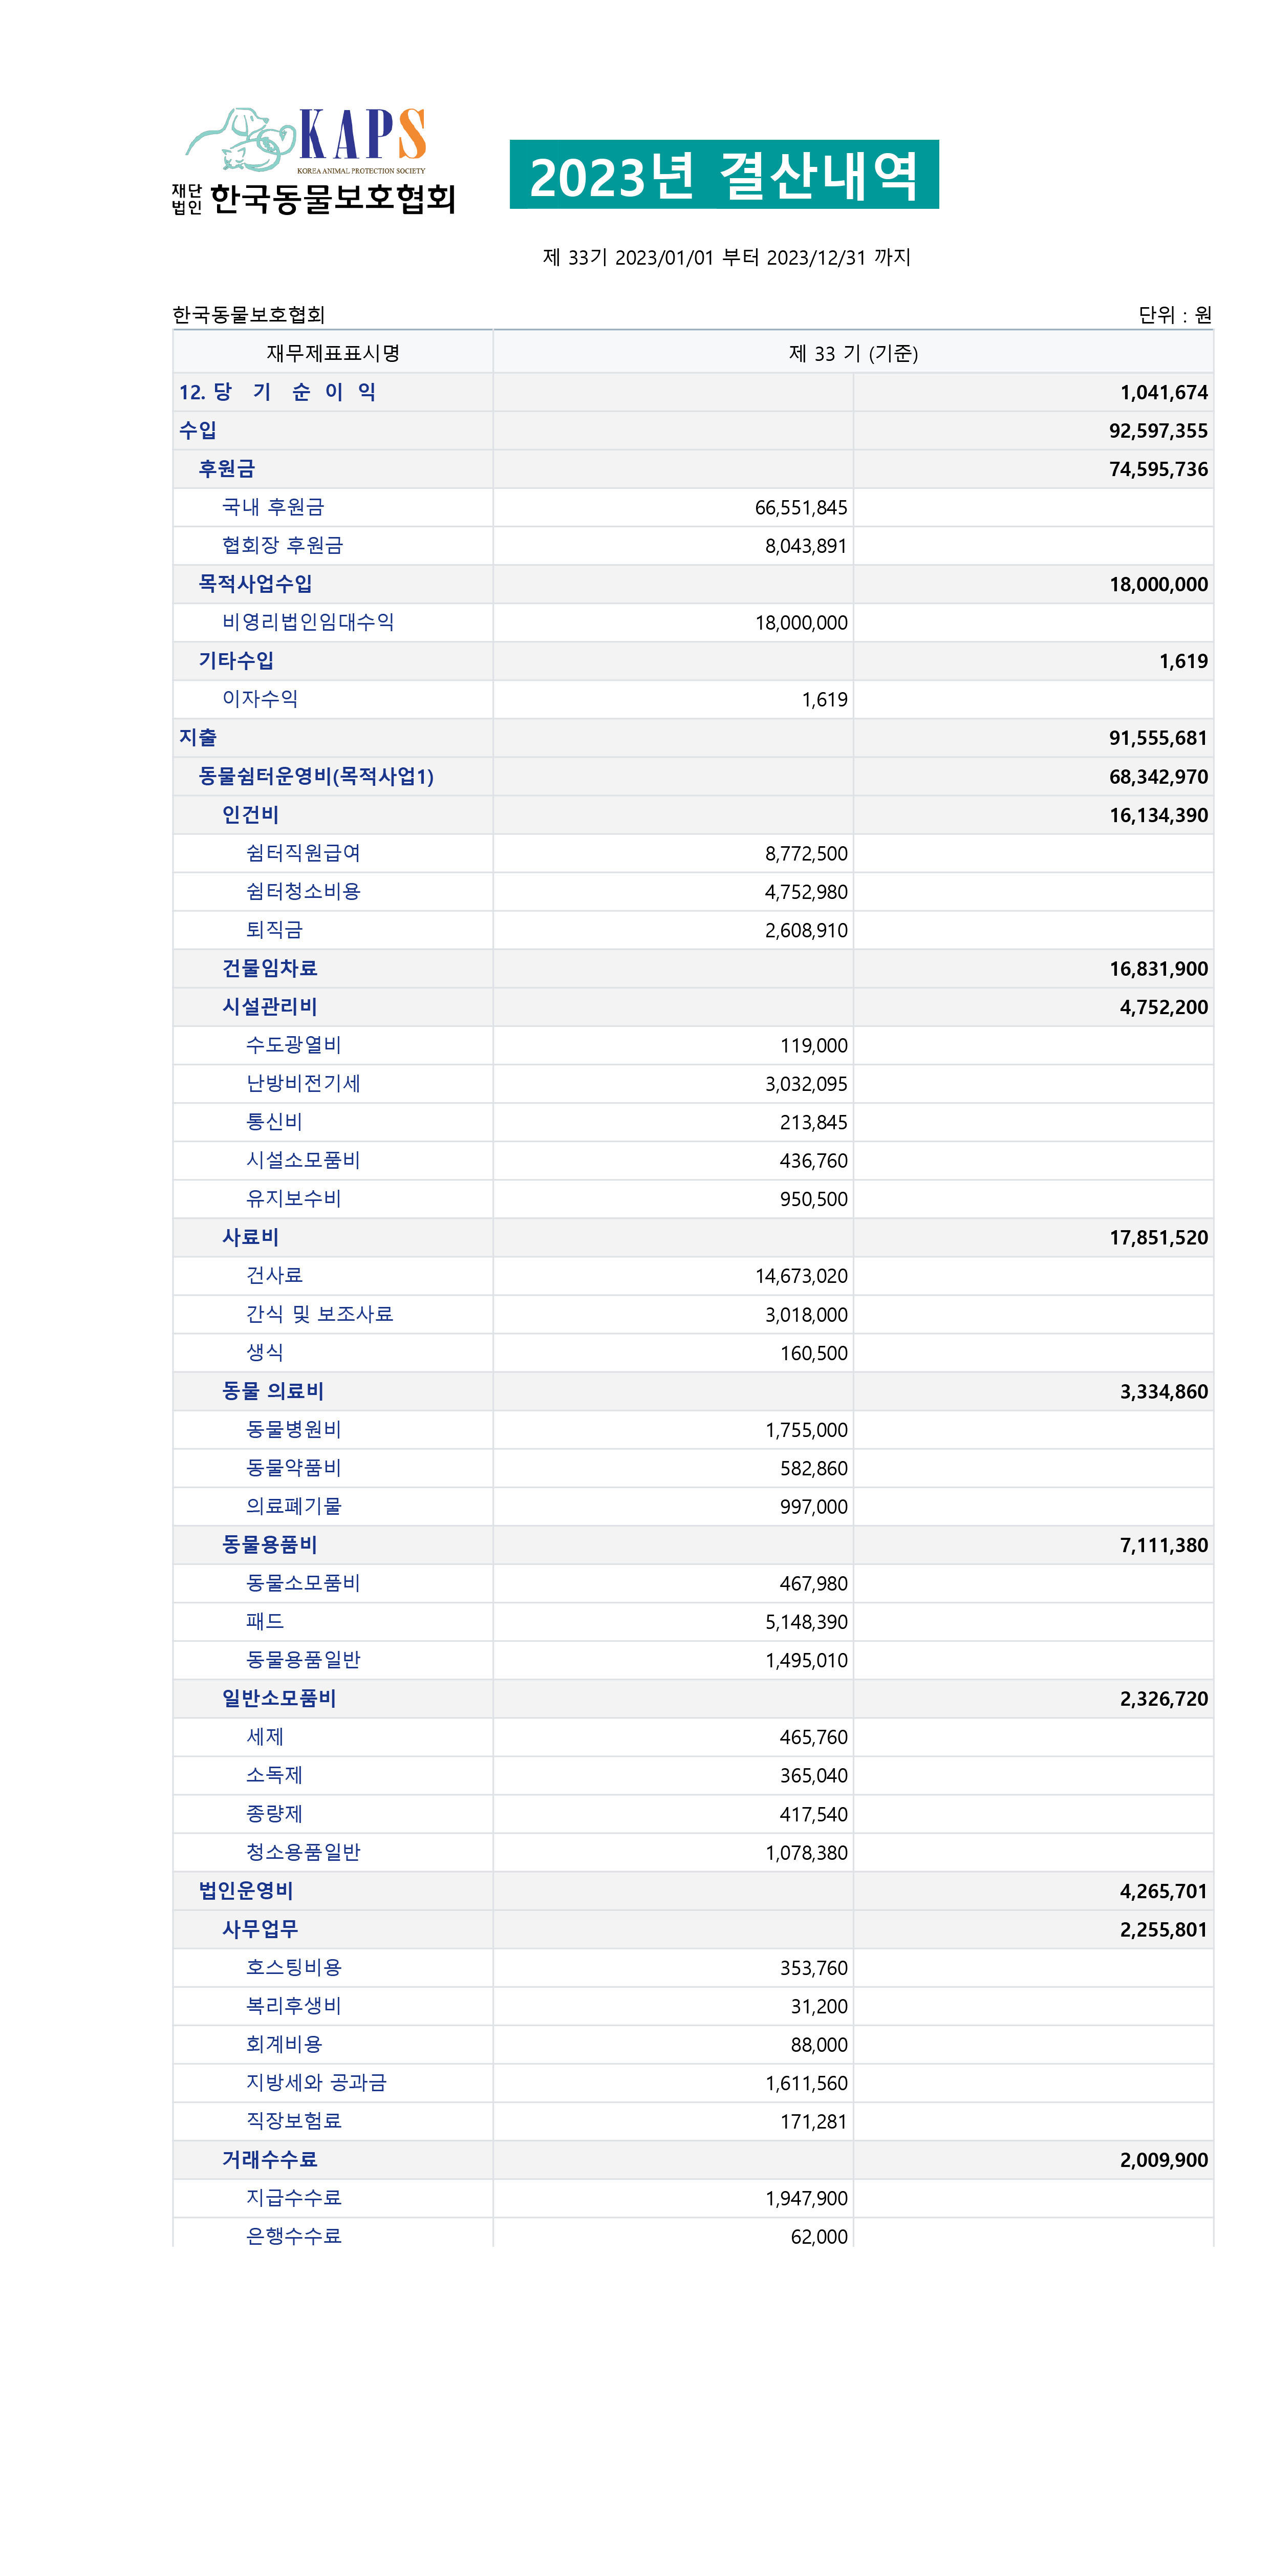The image size is (1271, 2576).
Task: Select the 법인운영비 section row
Action: click(x=245, y=1891)
